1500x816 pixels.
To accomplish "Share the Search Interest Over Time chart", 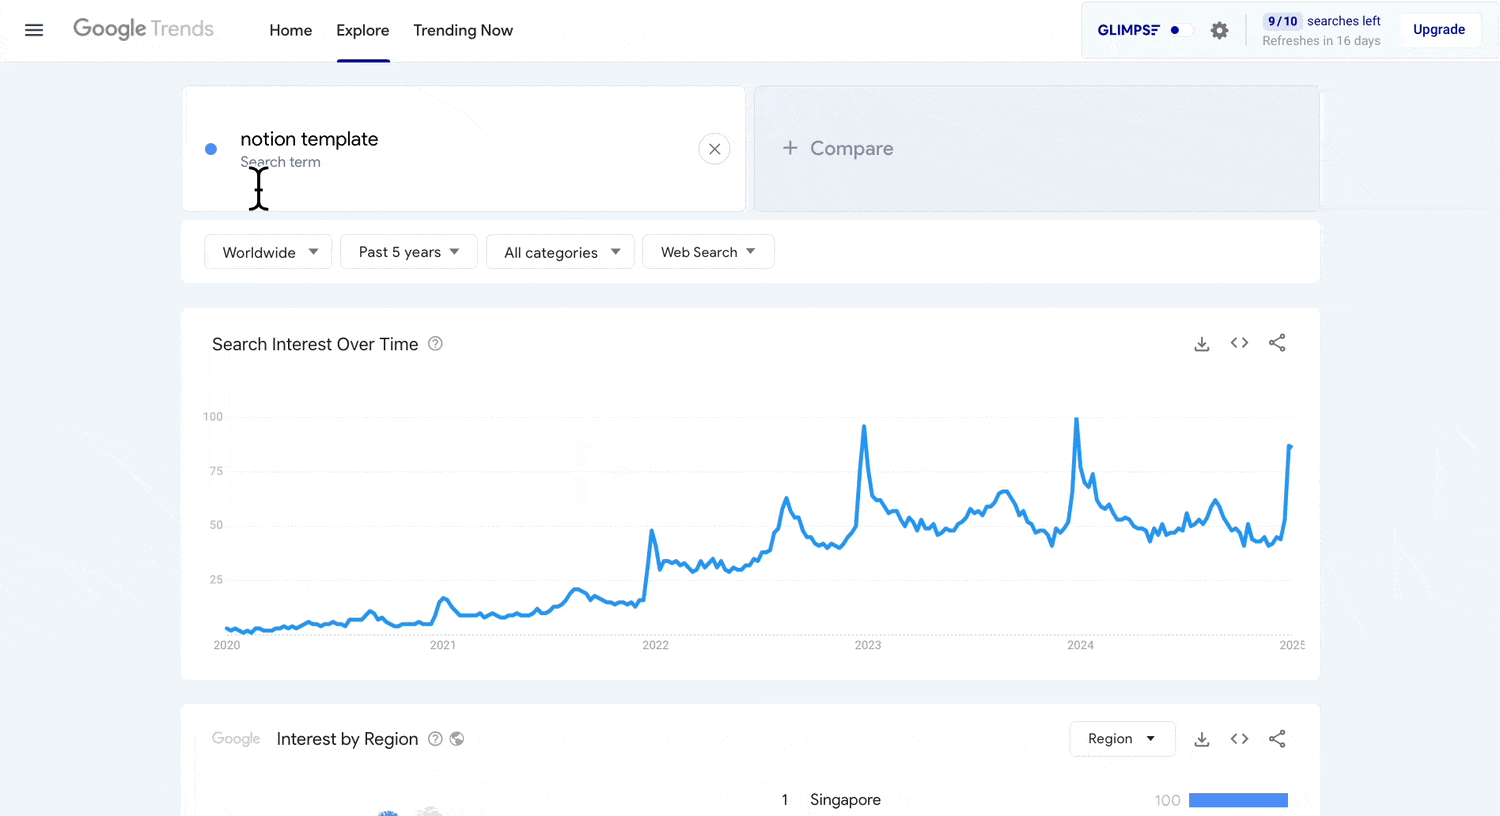I will pos(1277,343).
